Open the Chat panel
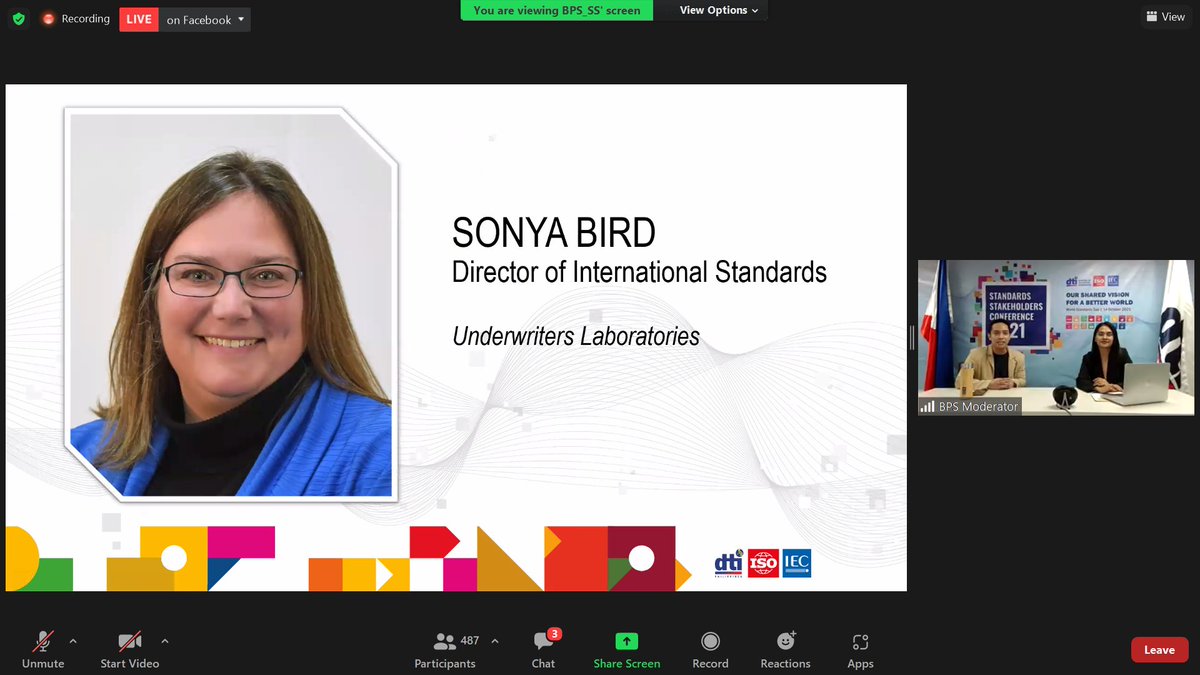1200x675 pixels. [x=544, y=650]
